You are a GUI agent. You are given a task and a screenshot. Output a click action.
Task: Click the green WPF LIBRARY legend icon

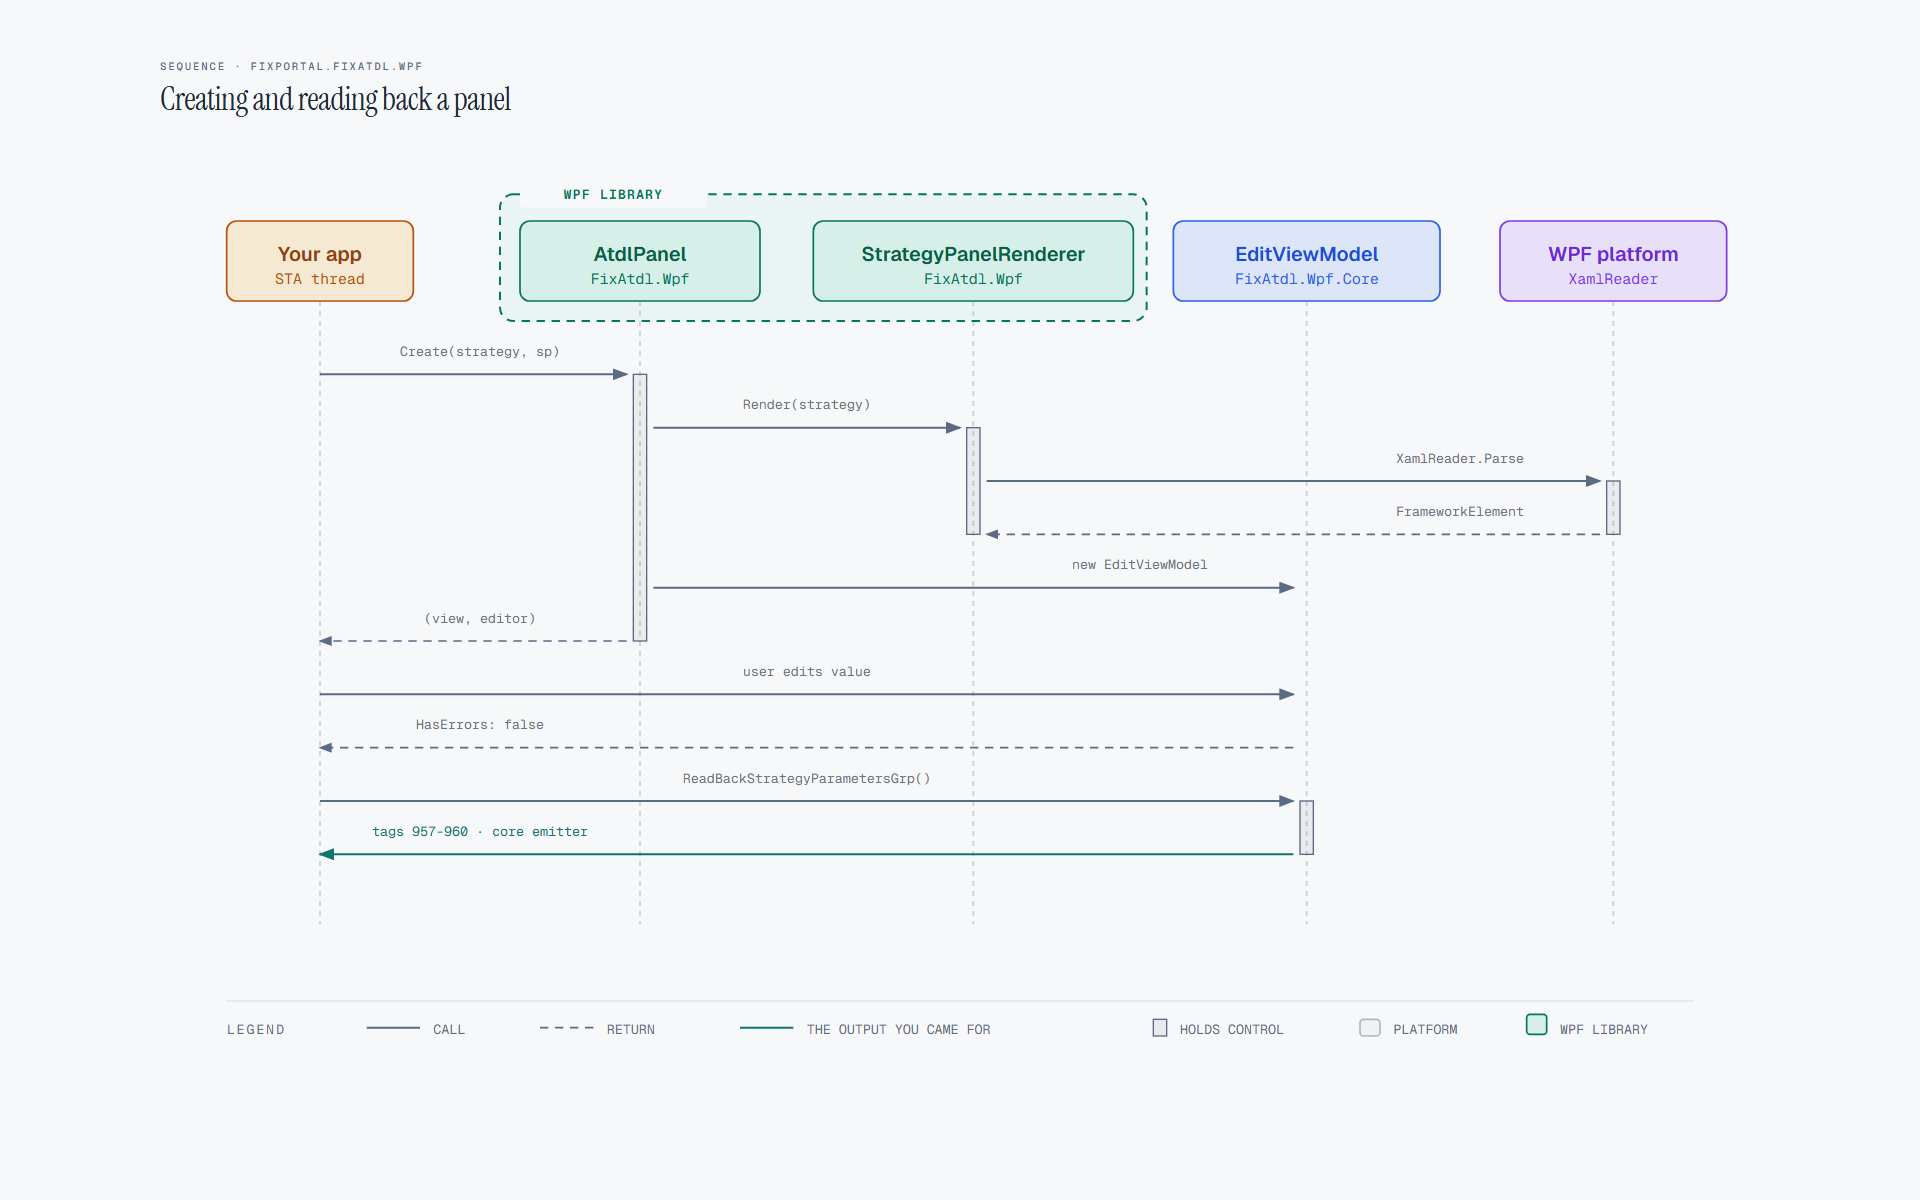1537,1025
